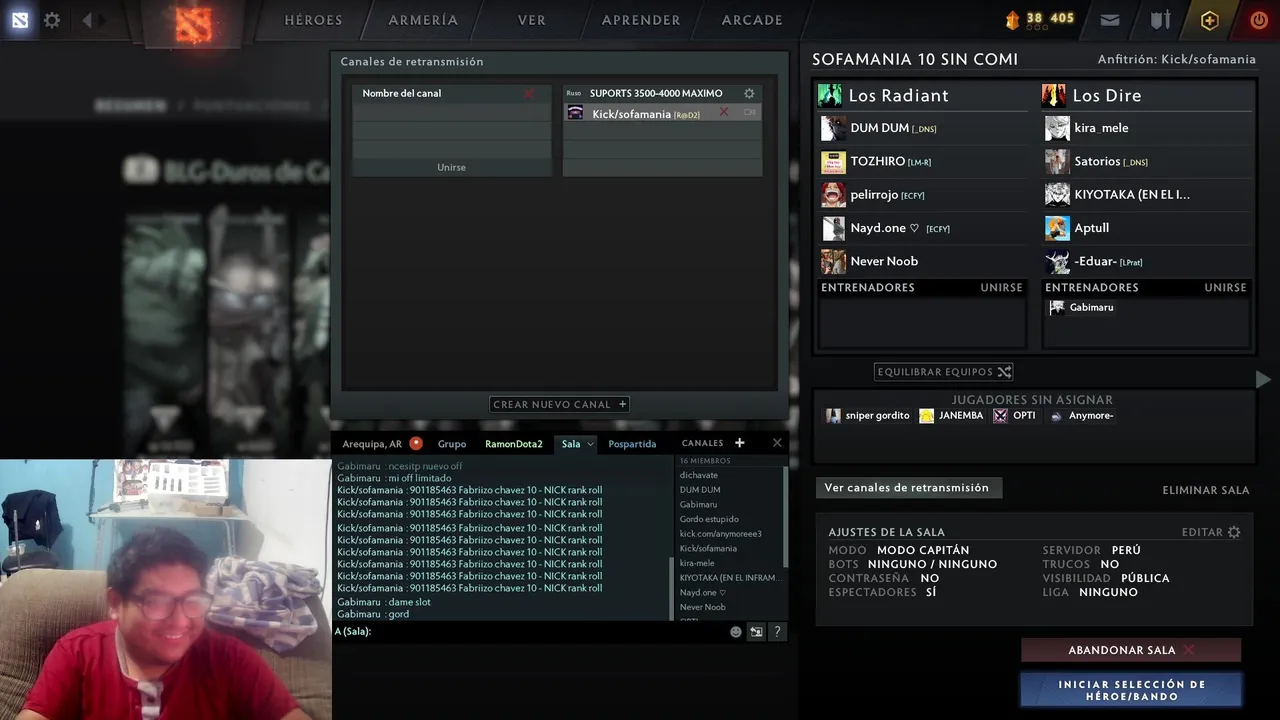
Task: Select unassigned player OPTI
Action: 1014,416
